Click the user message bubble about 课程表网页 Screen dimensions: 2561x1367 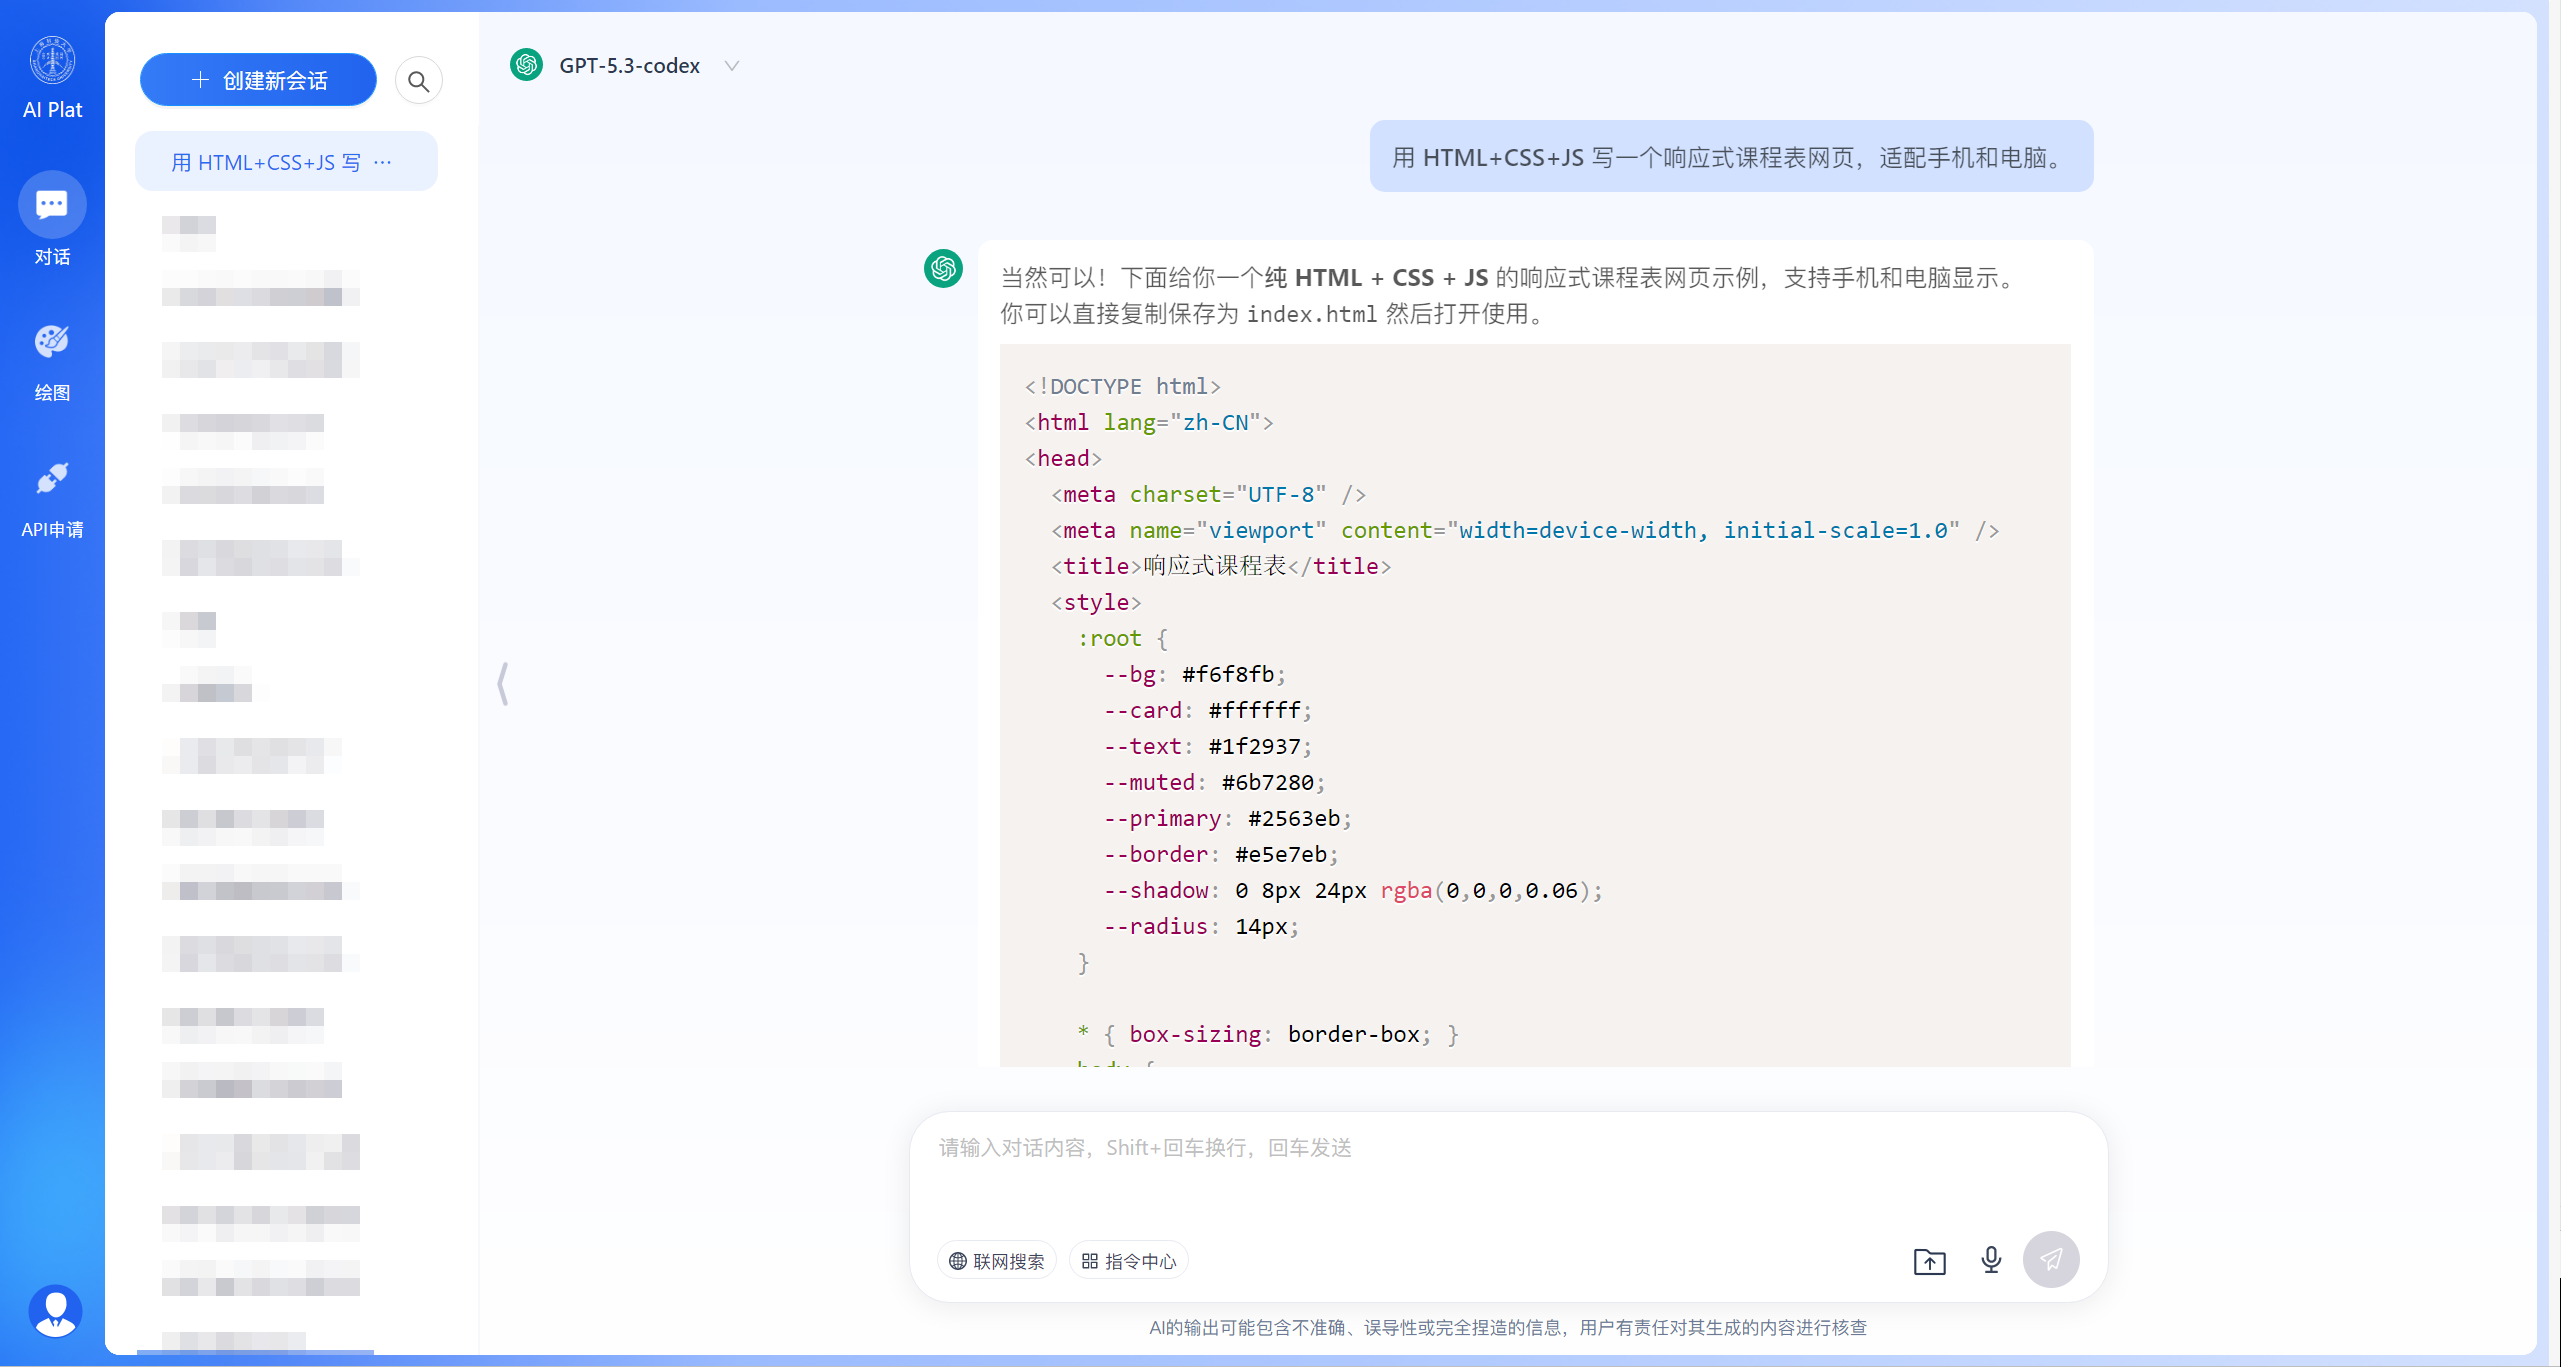[1730, 157]
